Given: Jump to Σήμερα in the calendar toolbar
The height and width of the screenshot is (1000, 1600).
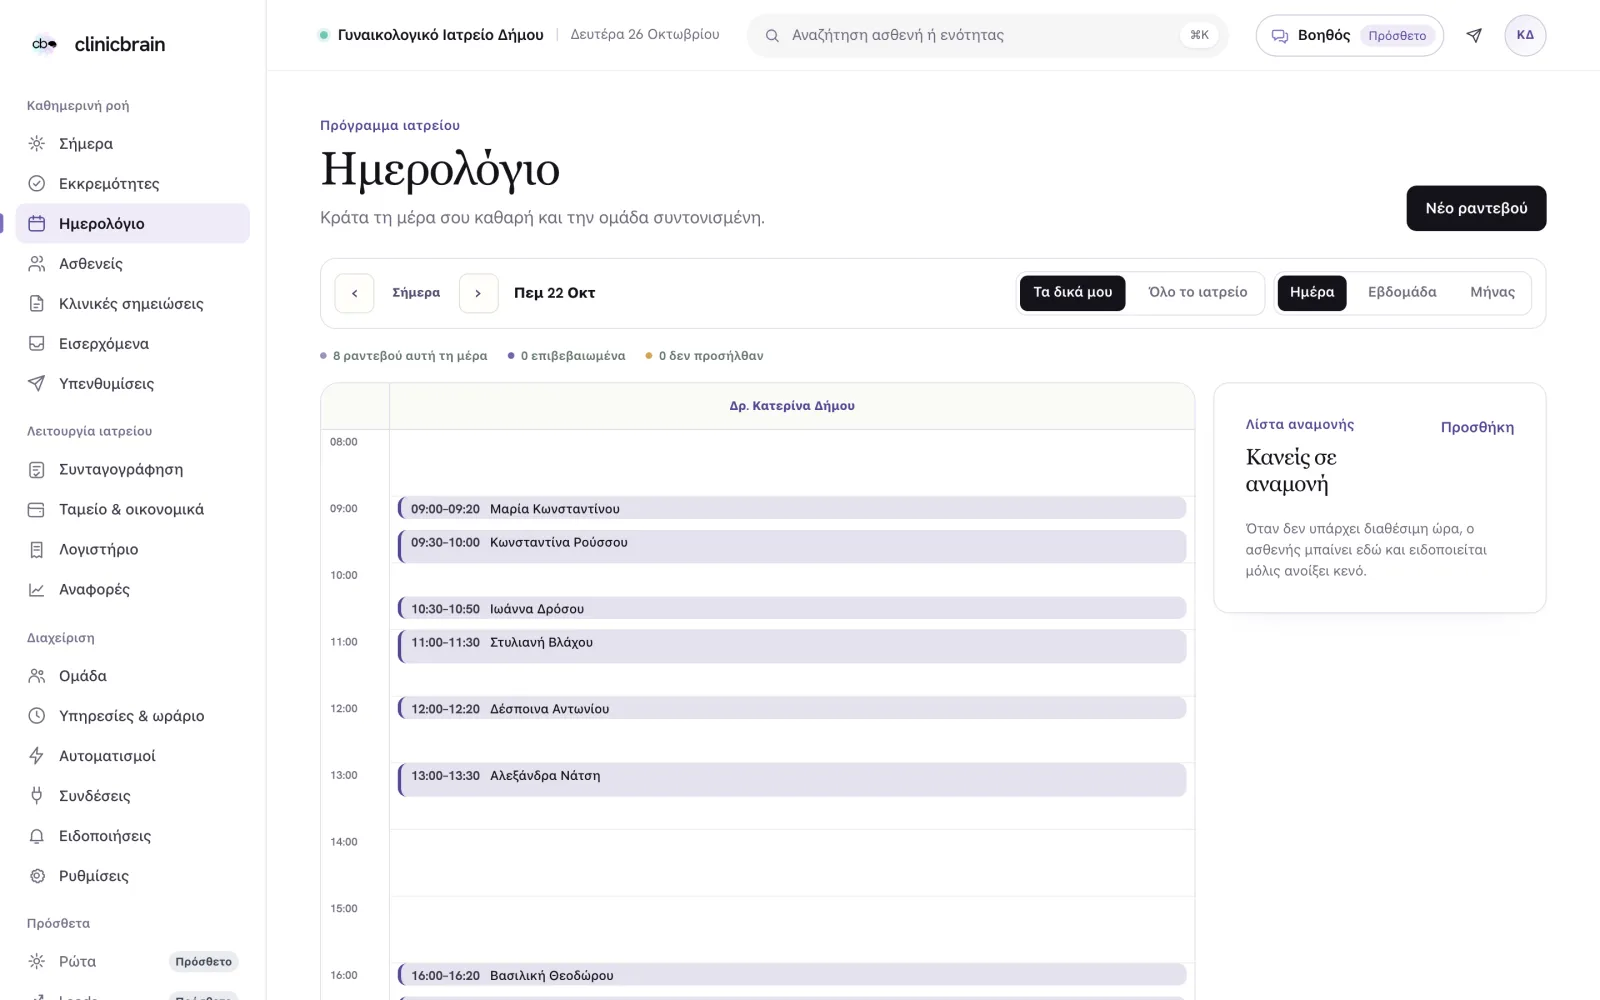Looking at the screenshot, I should point(416,293).
